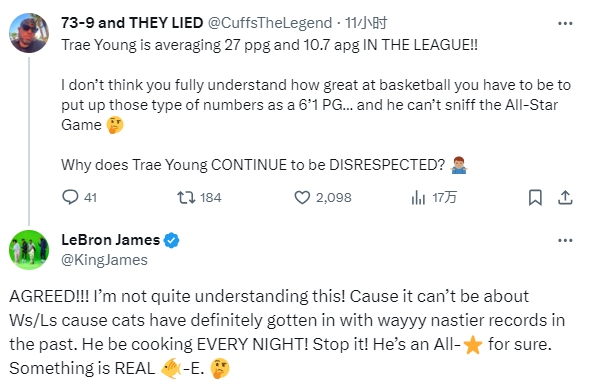Viewport: 591px width, 380px height.
Task: Click the 41 replies count
Action: pyautogui.click(x=90, y=198)
